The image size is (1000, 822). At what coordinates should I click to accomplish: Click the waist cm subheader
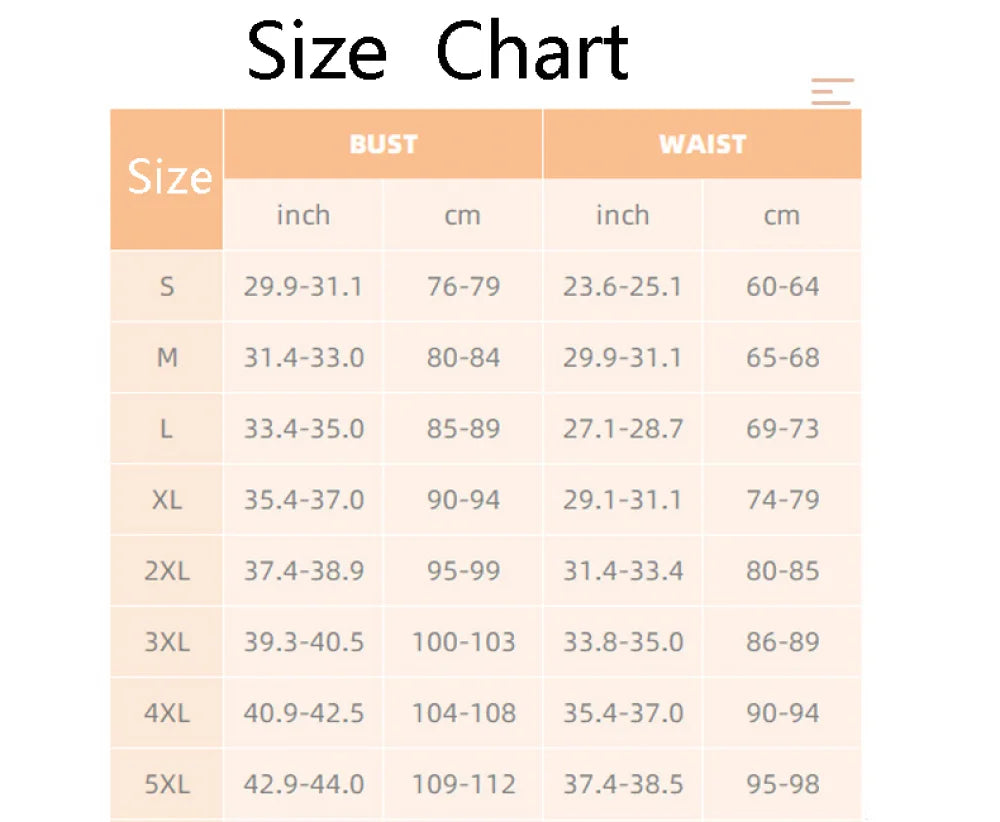click(x=782, y=215)
